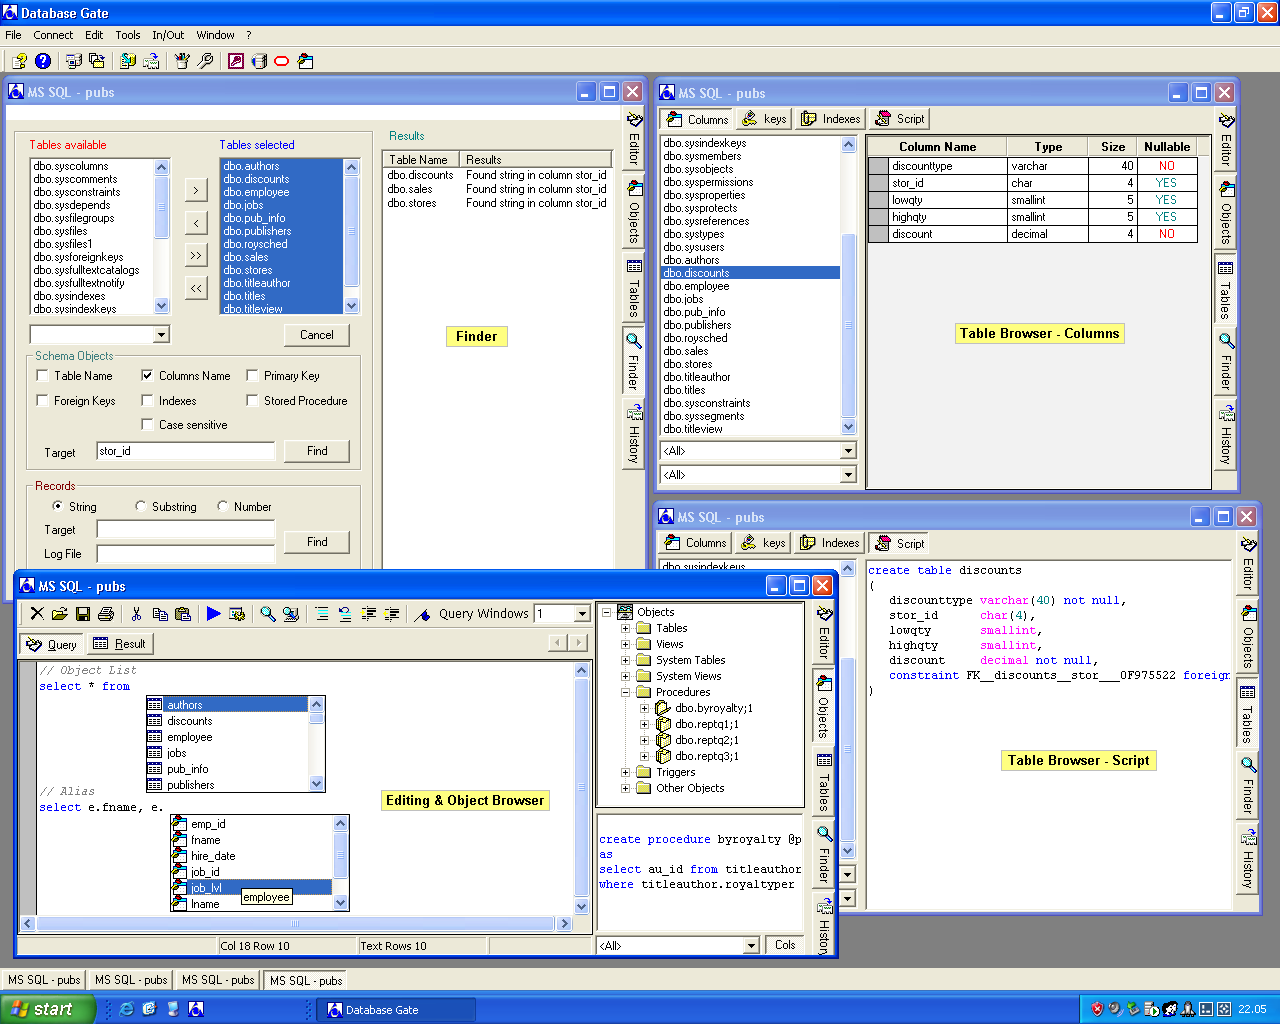Image resolution: width=1280 pixels, height=1024 pixels.
Task: Click the blue question mark help icon
Action: (x=43, y=61)
